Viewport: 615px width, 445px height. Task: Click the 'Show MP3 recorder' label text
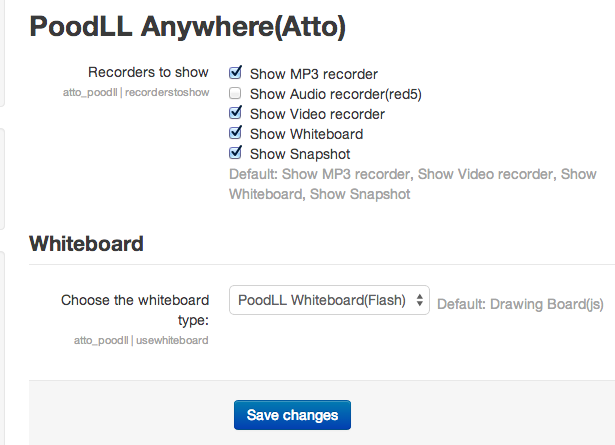(x=314, y=74)
